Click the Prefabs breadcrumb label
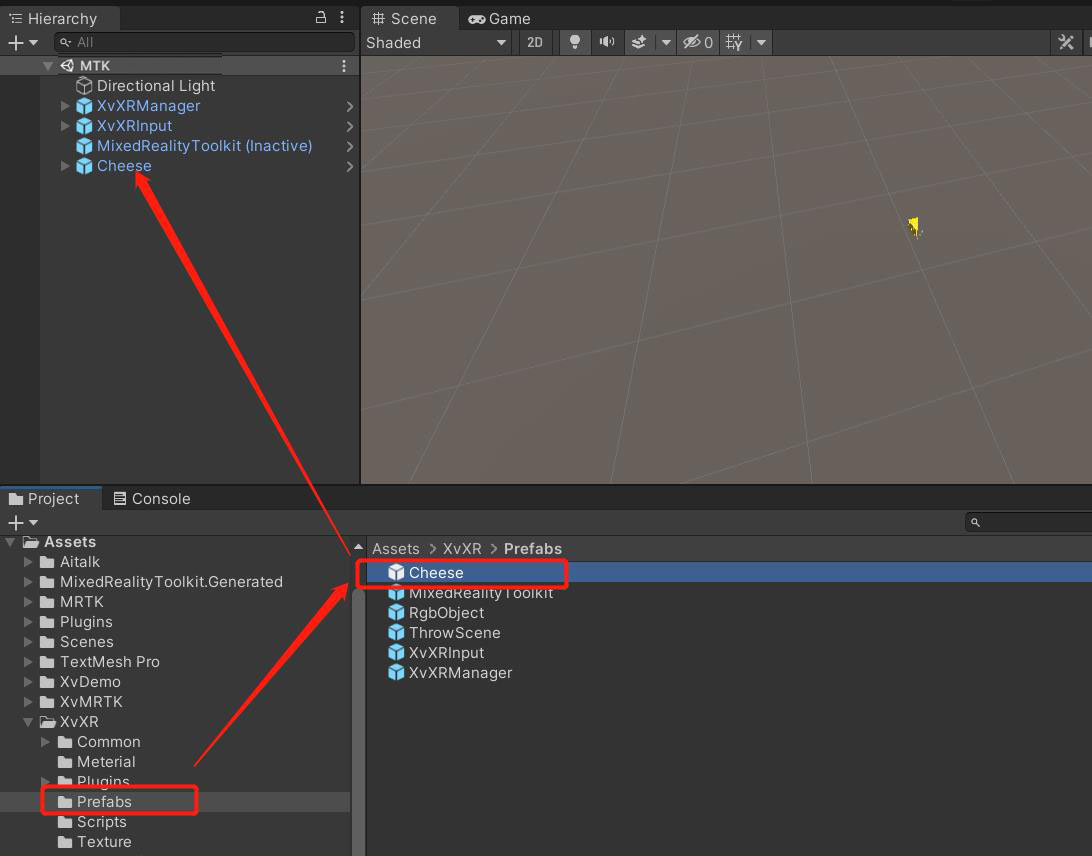The image size is (1092, 856). (x=533, y=549)
